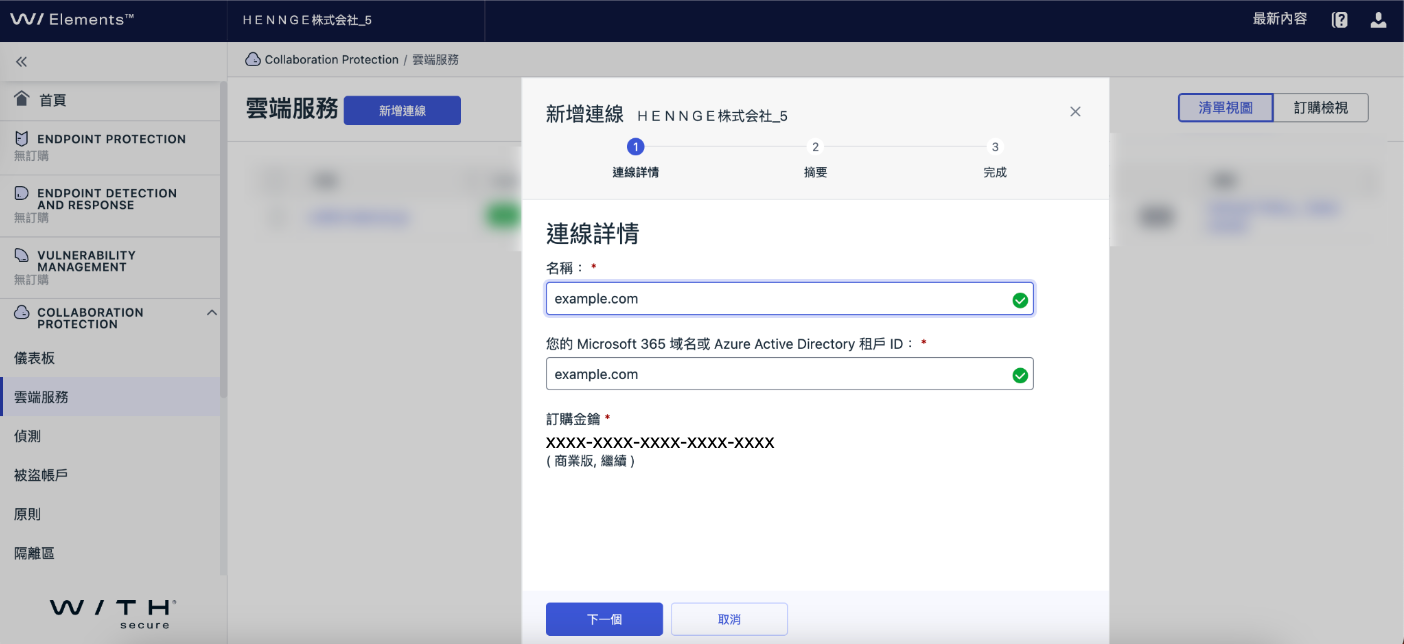Click green check in 名稱 field
1404x644 pixels.
pyautogui.click(x=1020, y=299)
